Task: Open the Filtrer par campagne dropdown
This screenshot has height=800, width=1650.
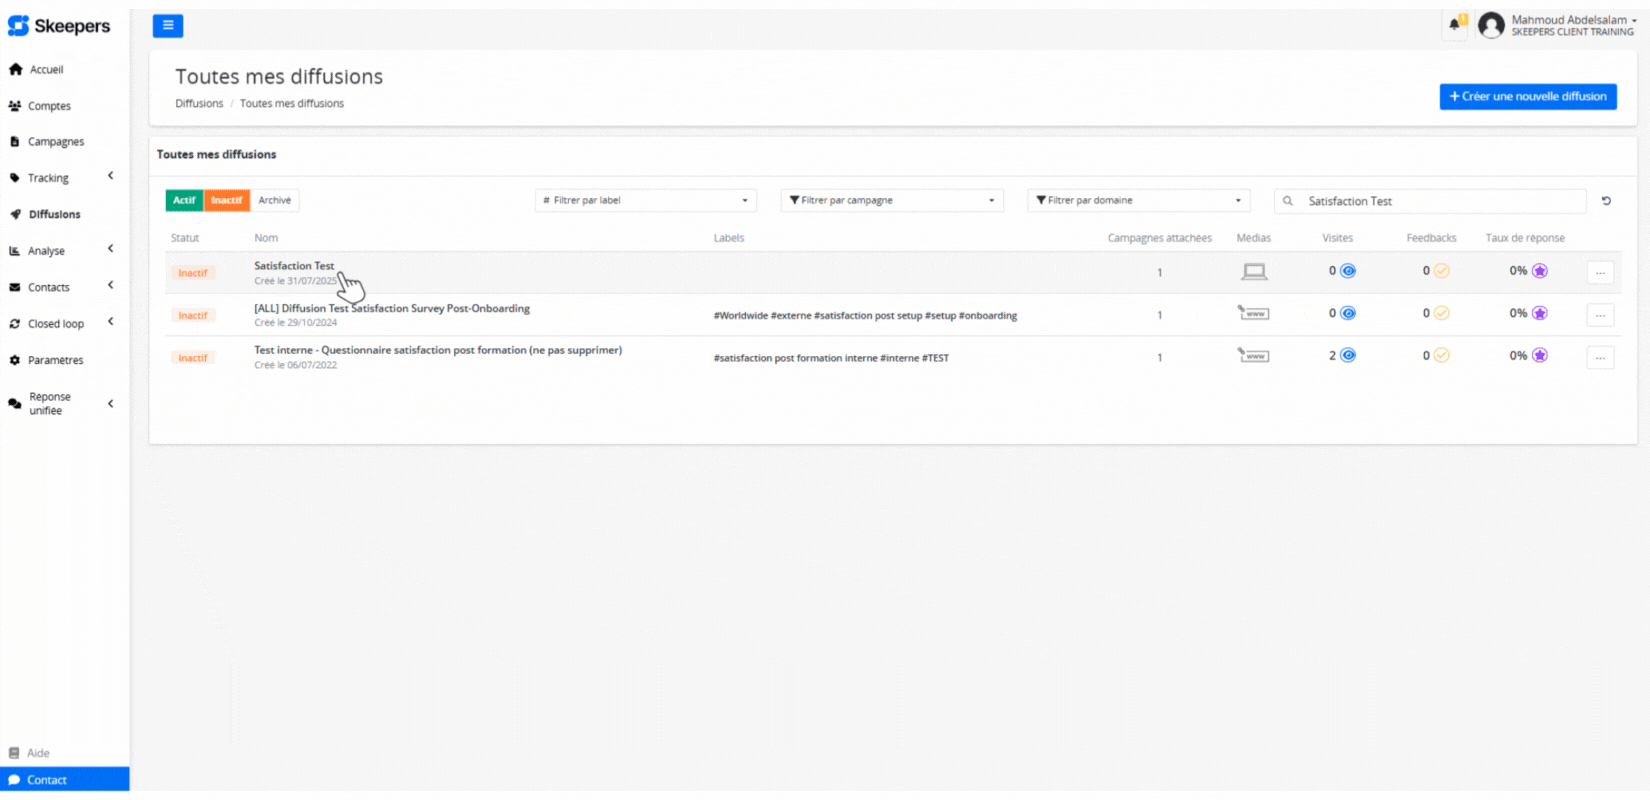Action: click(891, 201)
